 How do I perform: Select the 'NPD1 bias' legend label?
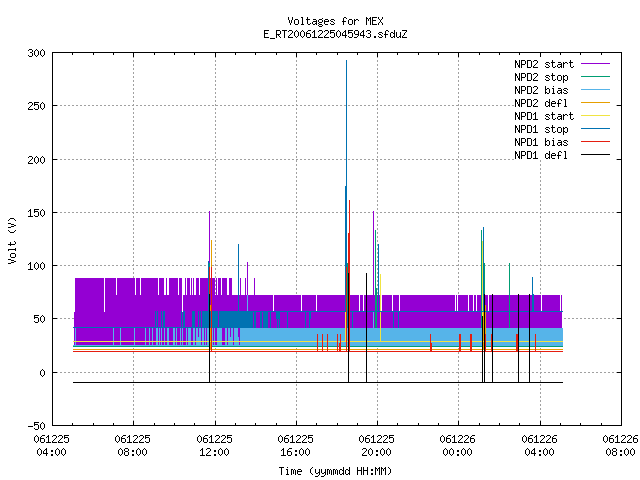(541, 142)
